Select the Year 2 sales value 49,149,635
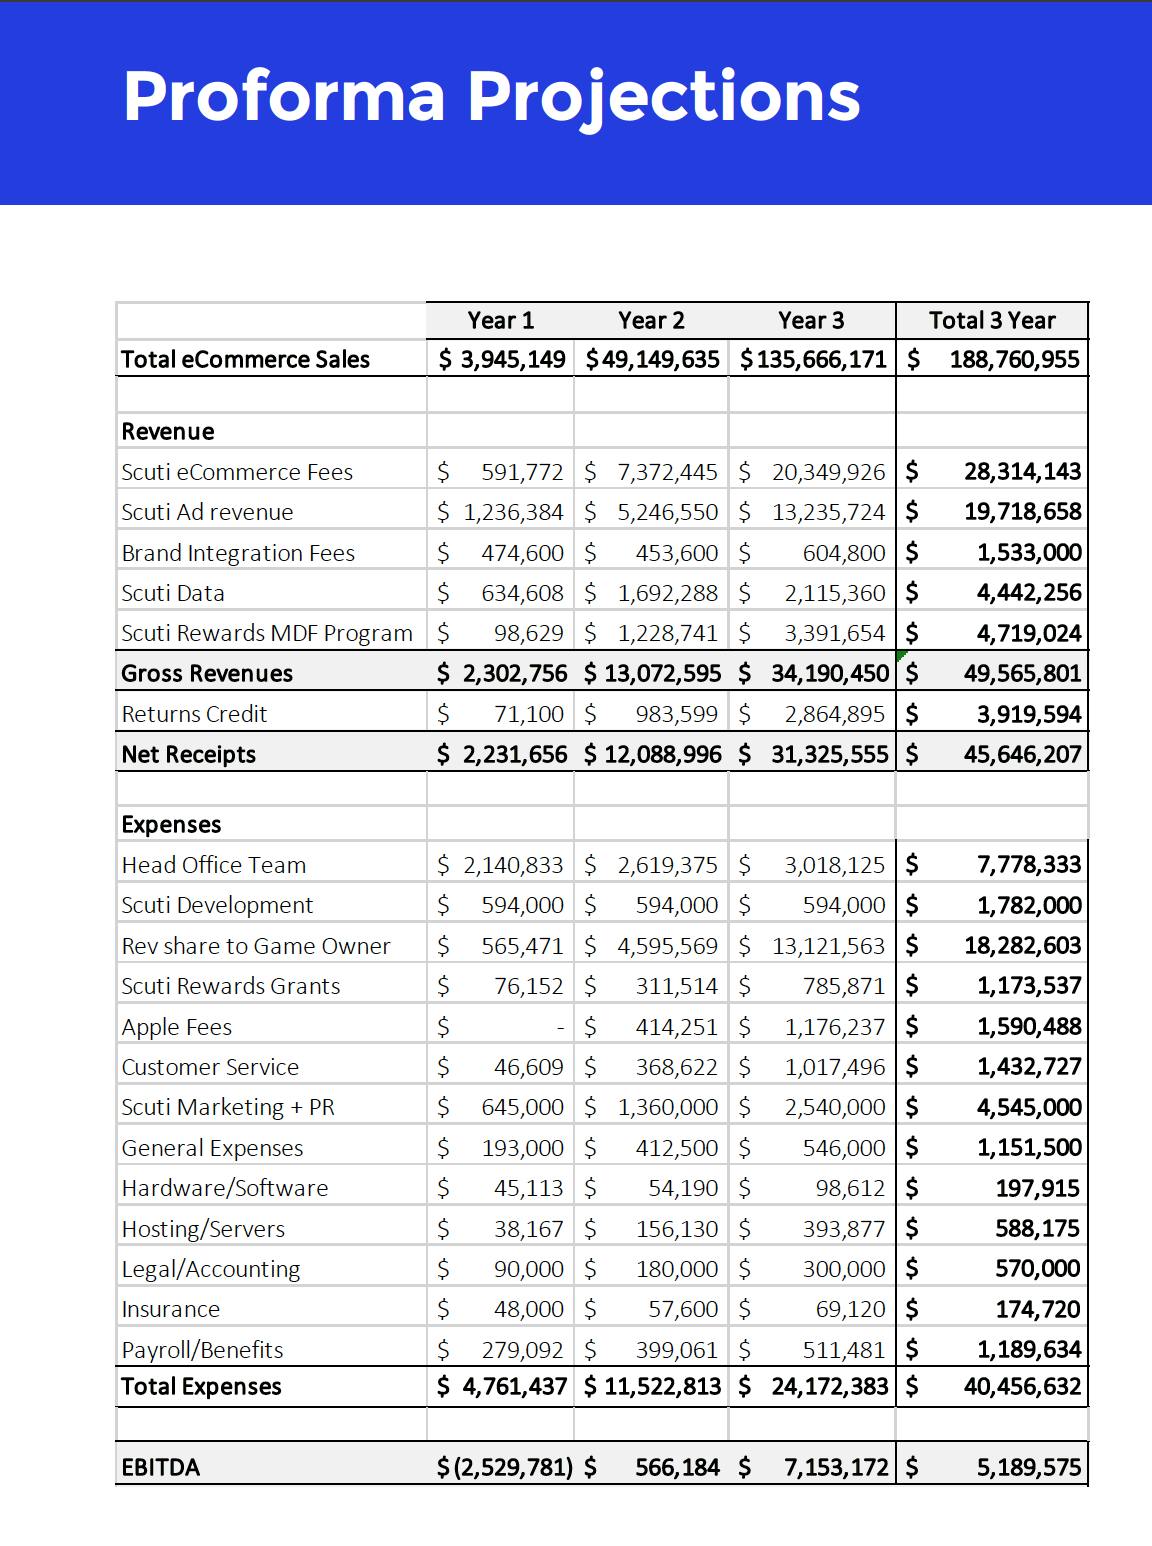Screen dimensions: 1152x1546 (x=661, y=359)
